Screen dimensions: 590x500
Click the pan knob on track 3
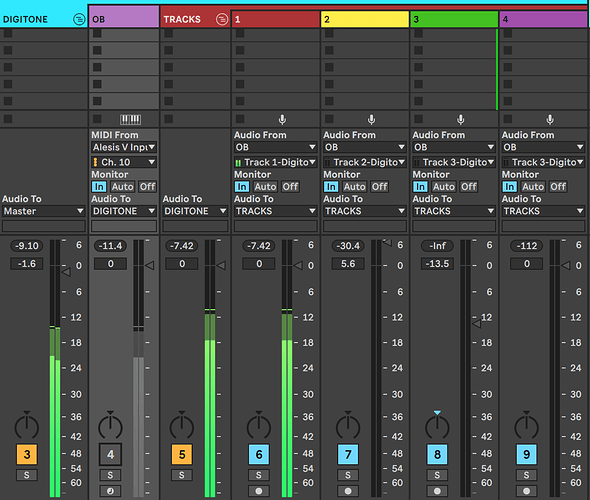tap(437, 427)
